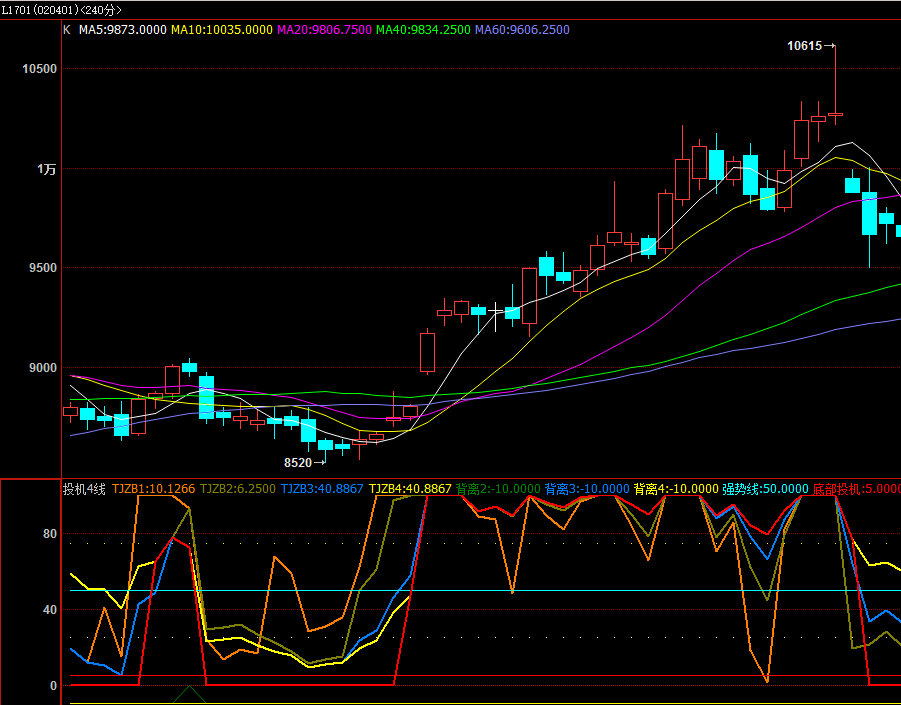Click the K label beside MA5
The height and width of the screenshot is (705, 901).
tap(67, 30)
